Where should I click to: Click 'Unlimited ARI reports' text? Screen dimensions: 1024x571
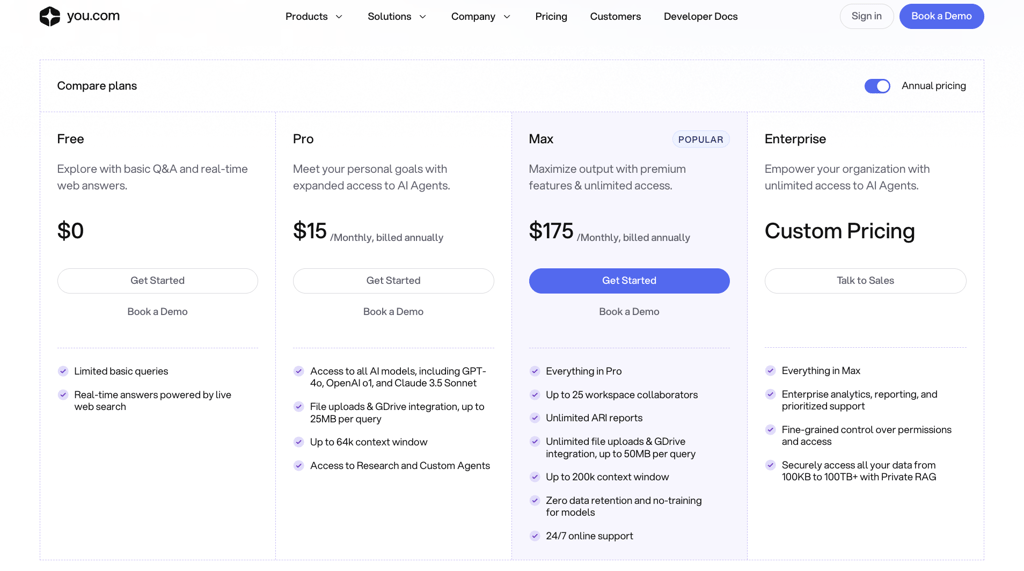[594, 418]
